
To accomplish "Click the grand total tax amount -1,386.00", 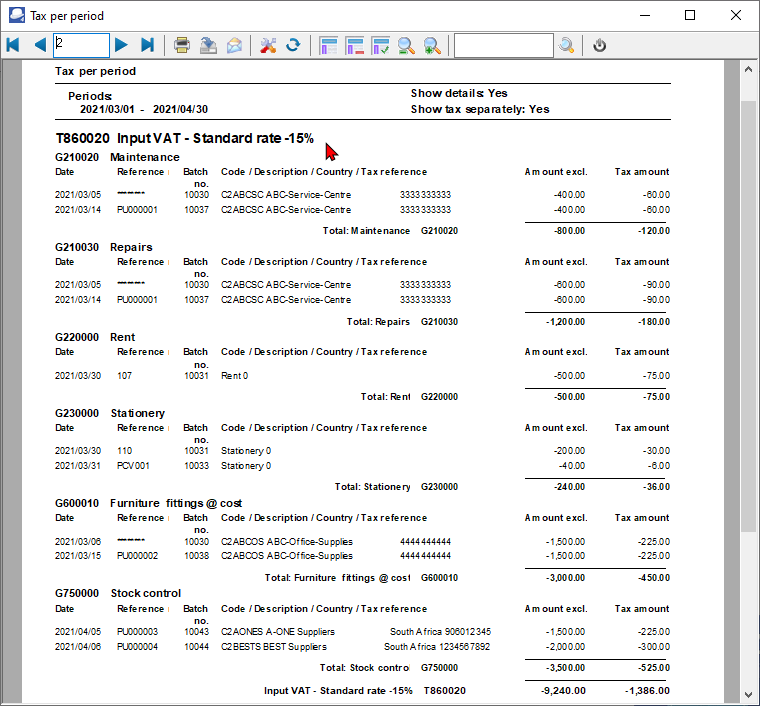I will point(647,691).
